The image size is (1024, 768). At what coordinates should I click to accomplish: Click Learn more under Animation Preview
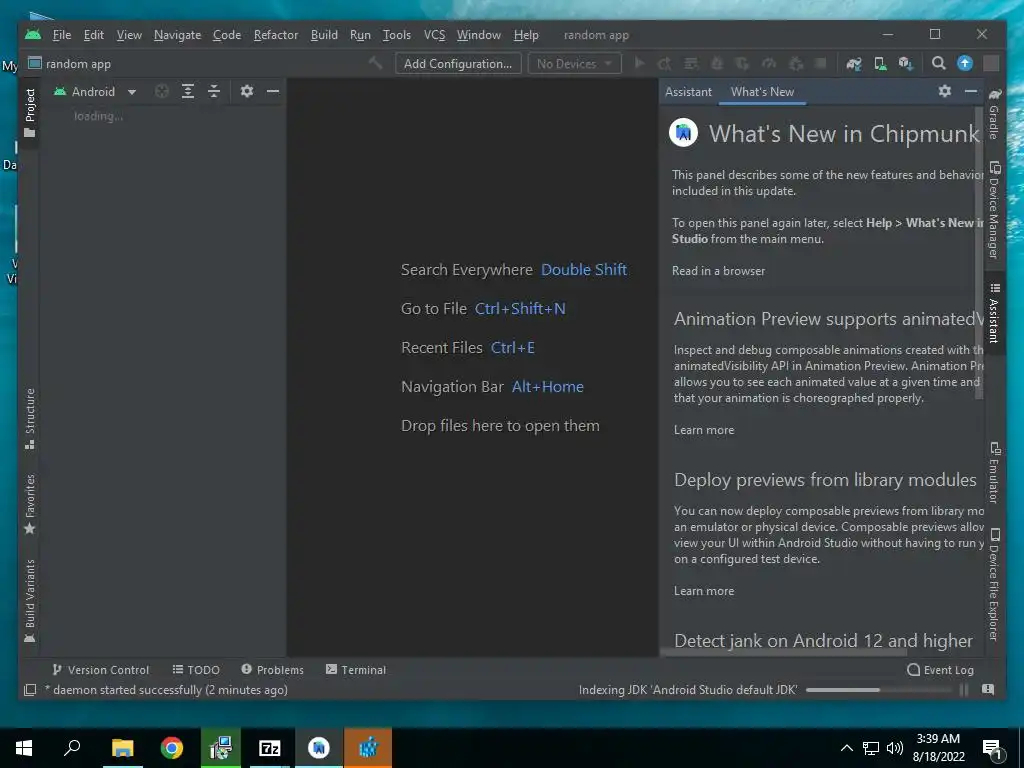click(x=704, y=430)
